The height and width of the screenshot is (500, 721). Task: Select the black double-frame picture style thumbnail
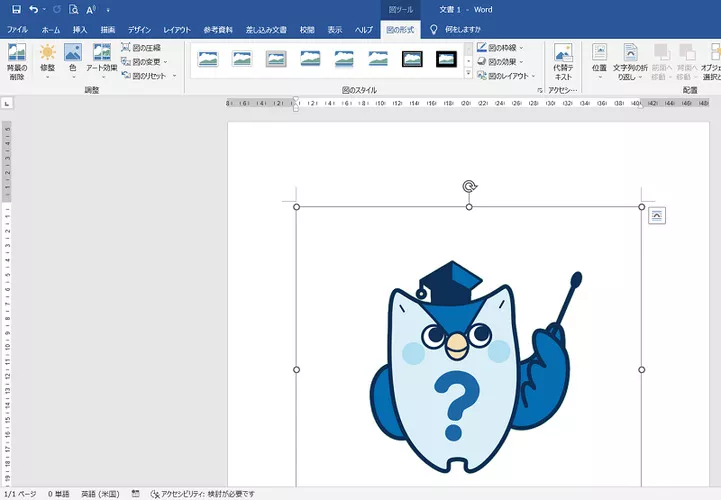pyautogui.click(x=412, y=59)
